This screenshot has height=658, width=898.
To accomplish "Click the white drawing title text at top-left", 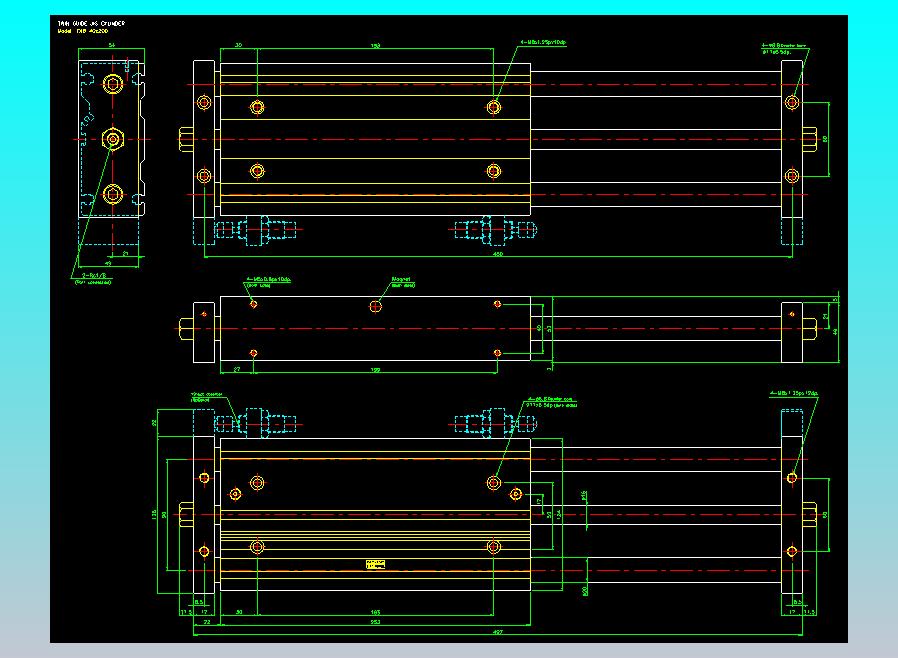I will (x=91, y=23).
